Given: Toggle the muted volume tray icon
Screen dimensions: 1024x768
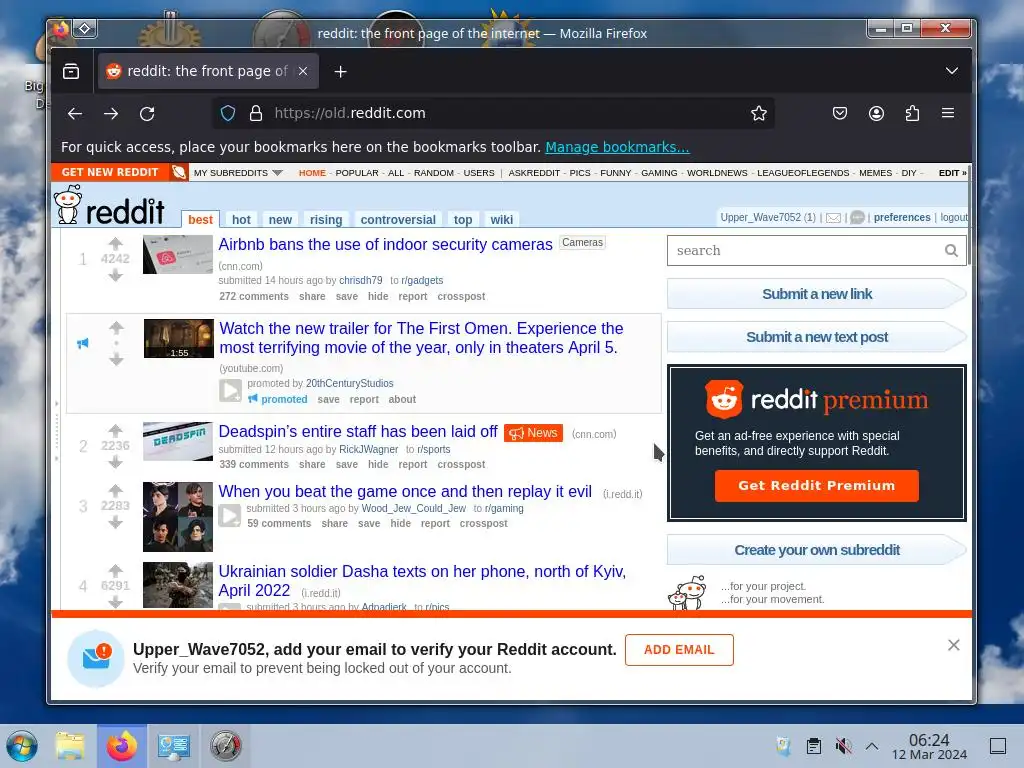Looking at the screenshot, I should tap(843, 746).
